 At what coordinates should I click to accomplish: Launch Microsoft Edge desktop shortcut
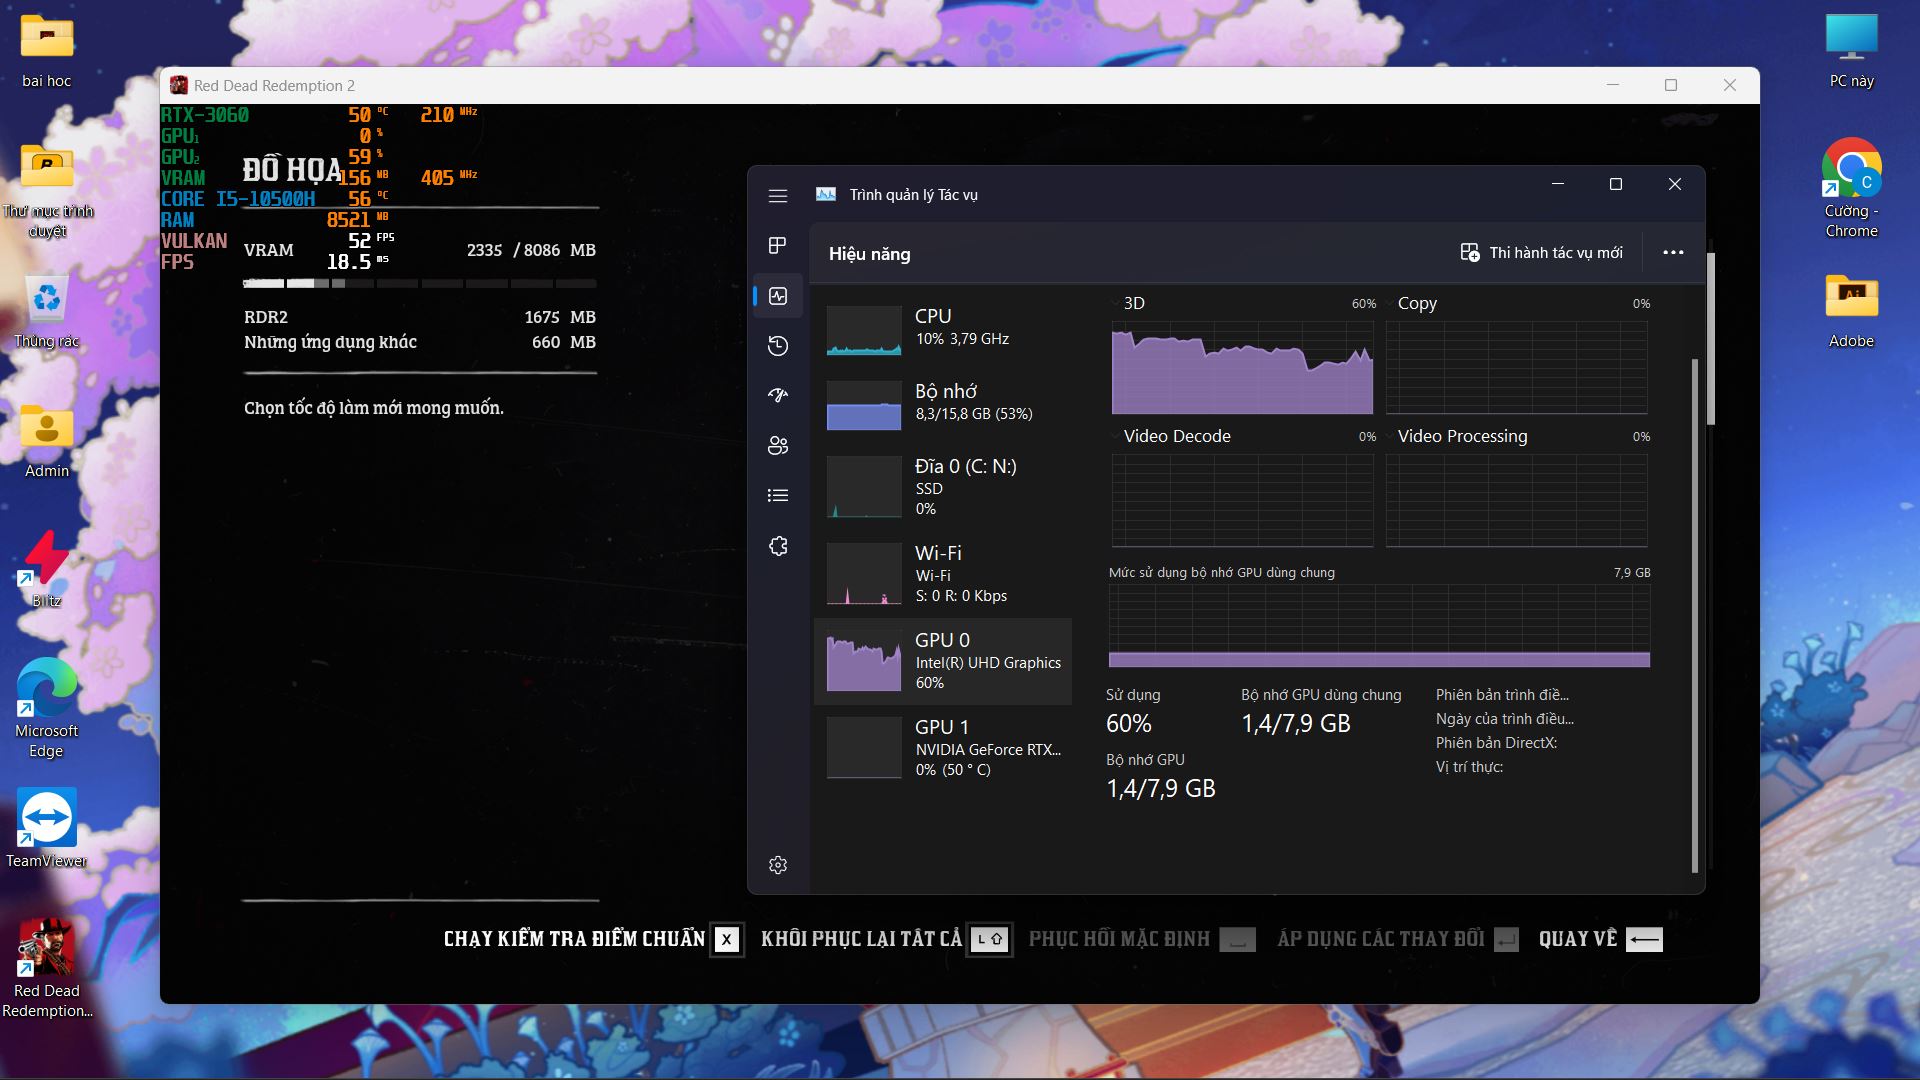pos(46,708)
